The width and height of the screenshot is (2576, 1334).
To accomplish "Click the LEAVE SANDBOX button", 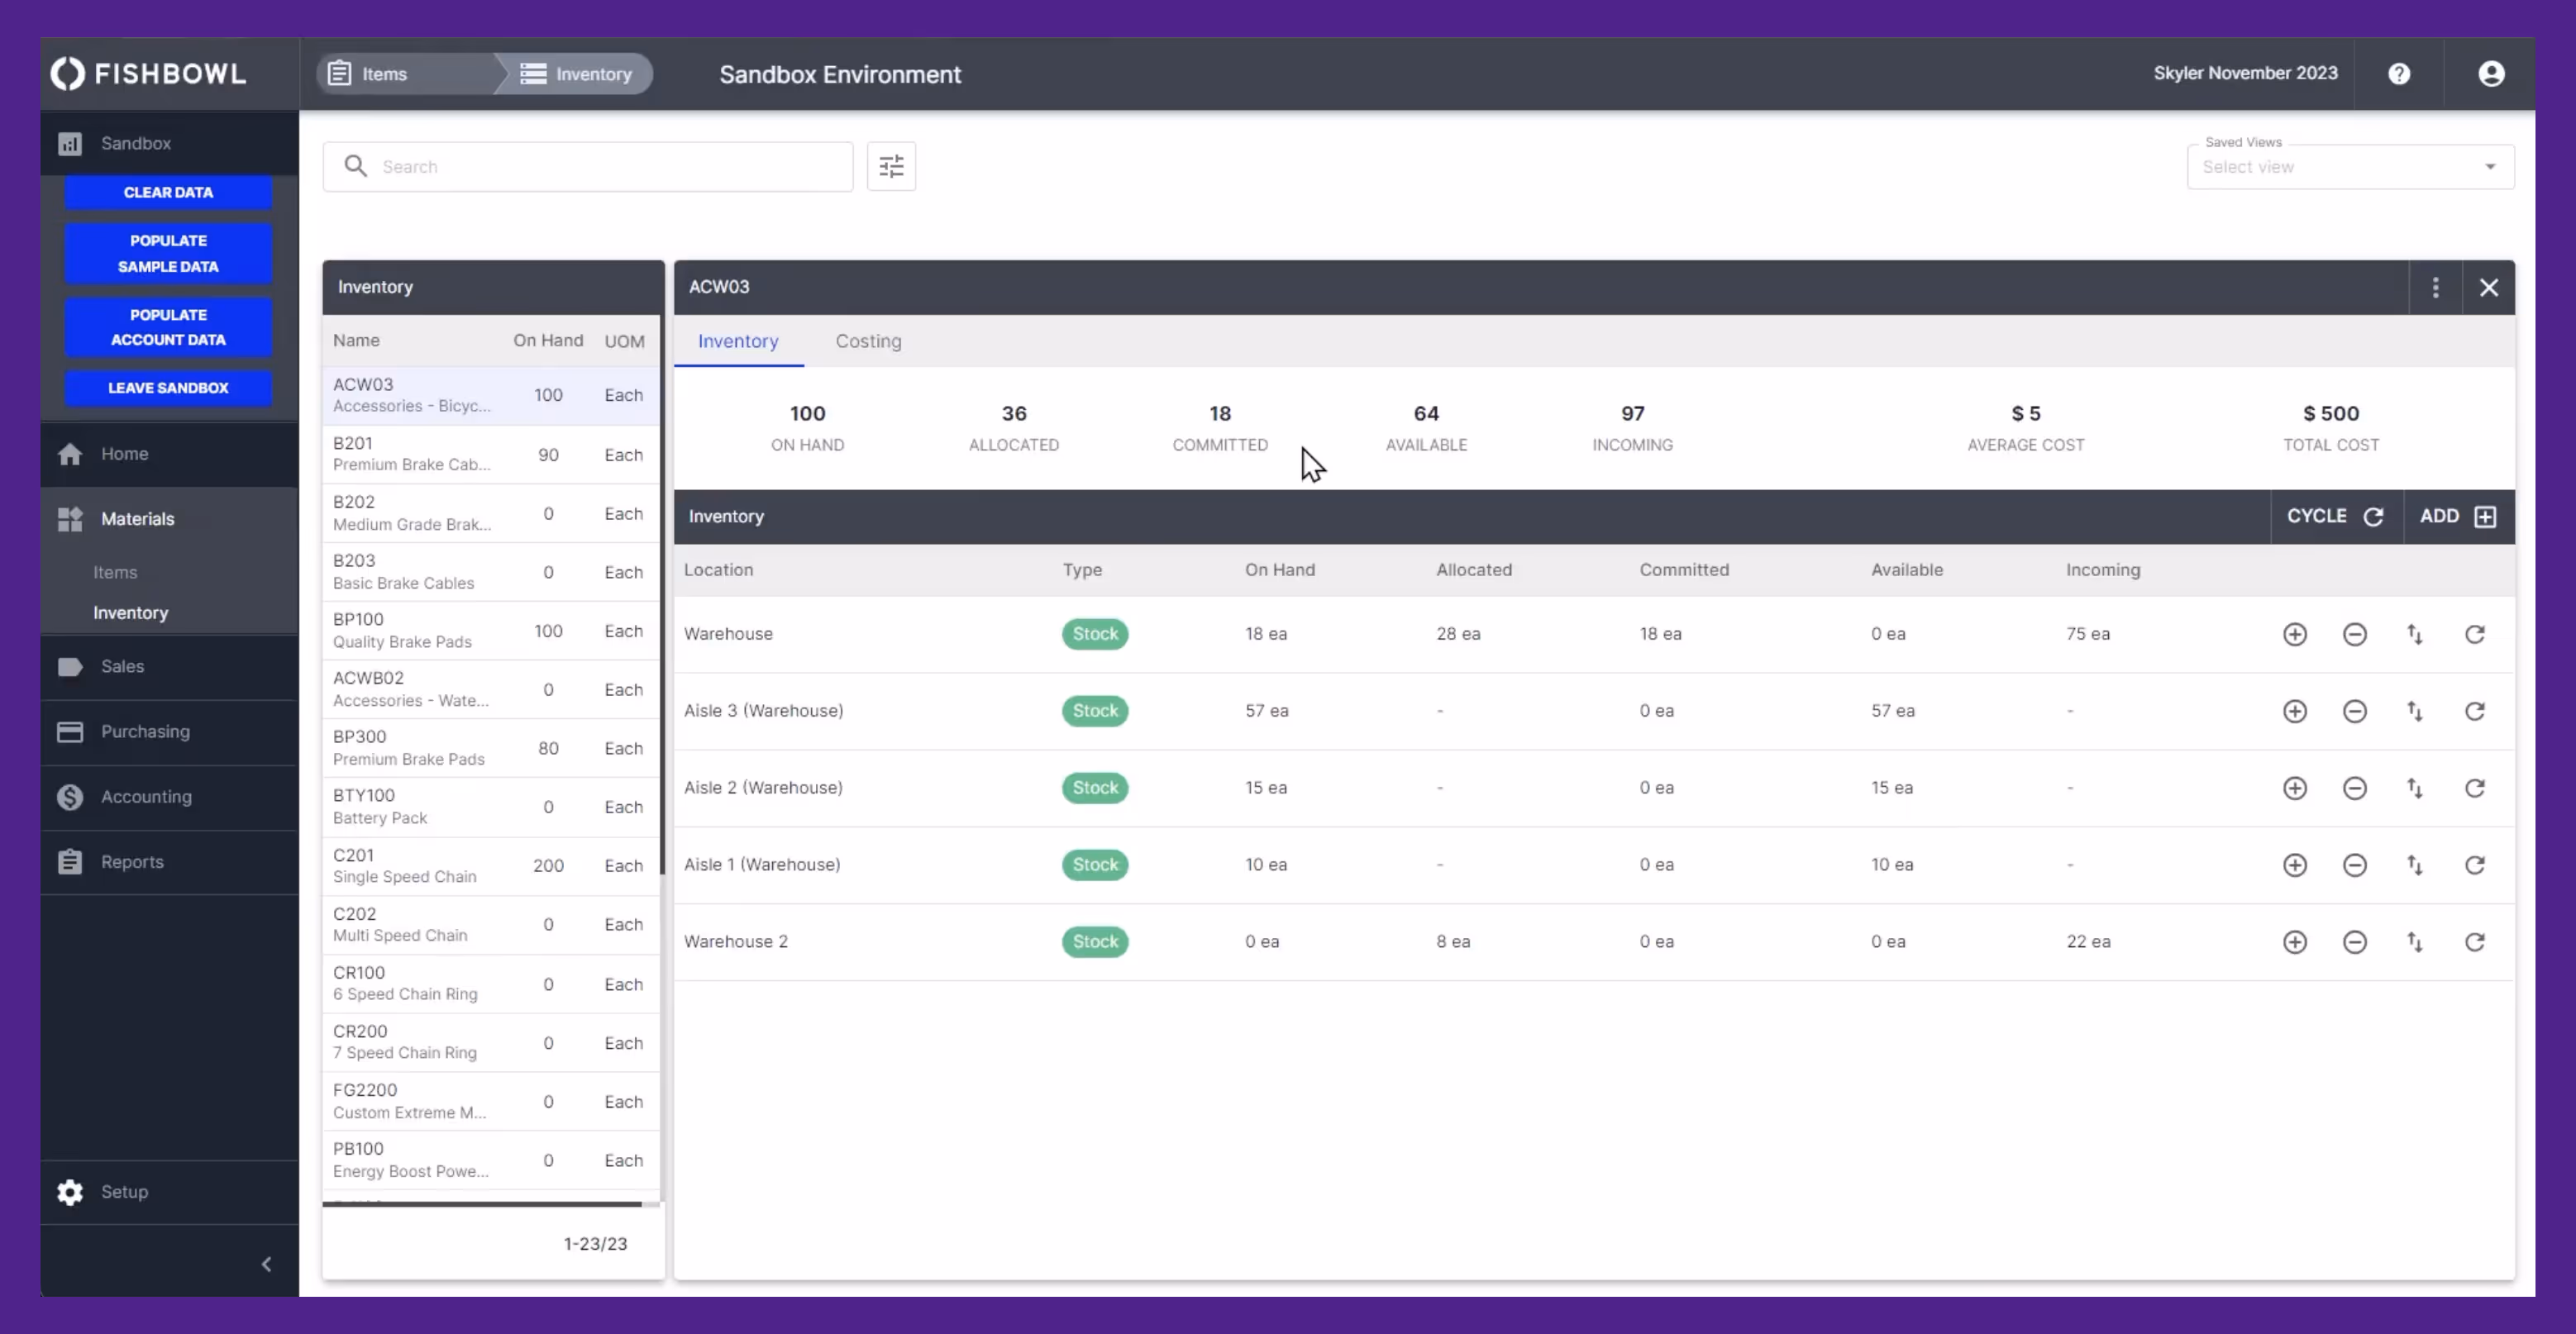I will 168,388.
